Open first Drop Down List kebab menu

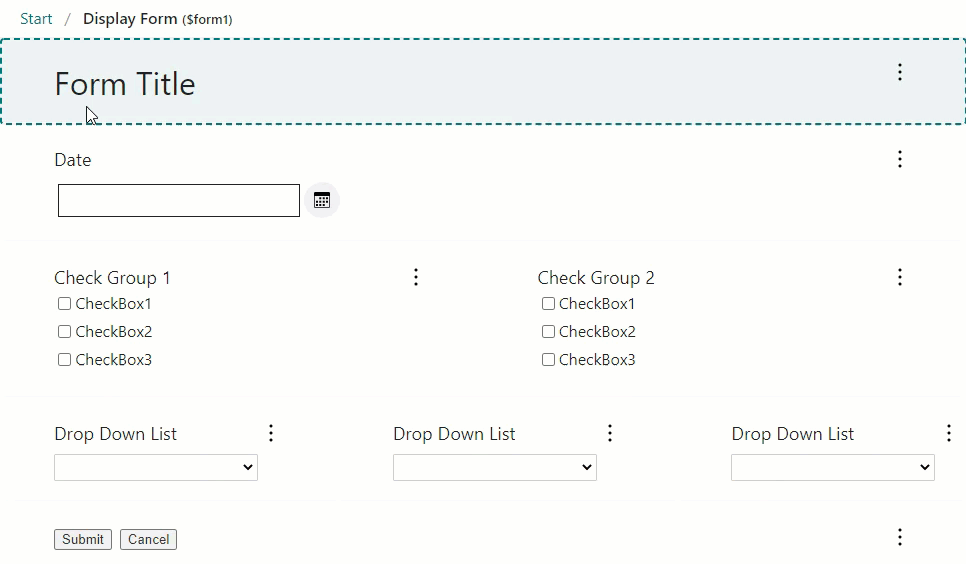271,433
